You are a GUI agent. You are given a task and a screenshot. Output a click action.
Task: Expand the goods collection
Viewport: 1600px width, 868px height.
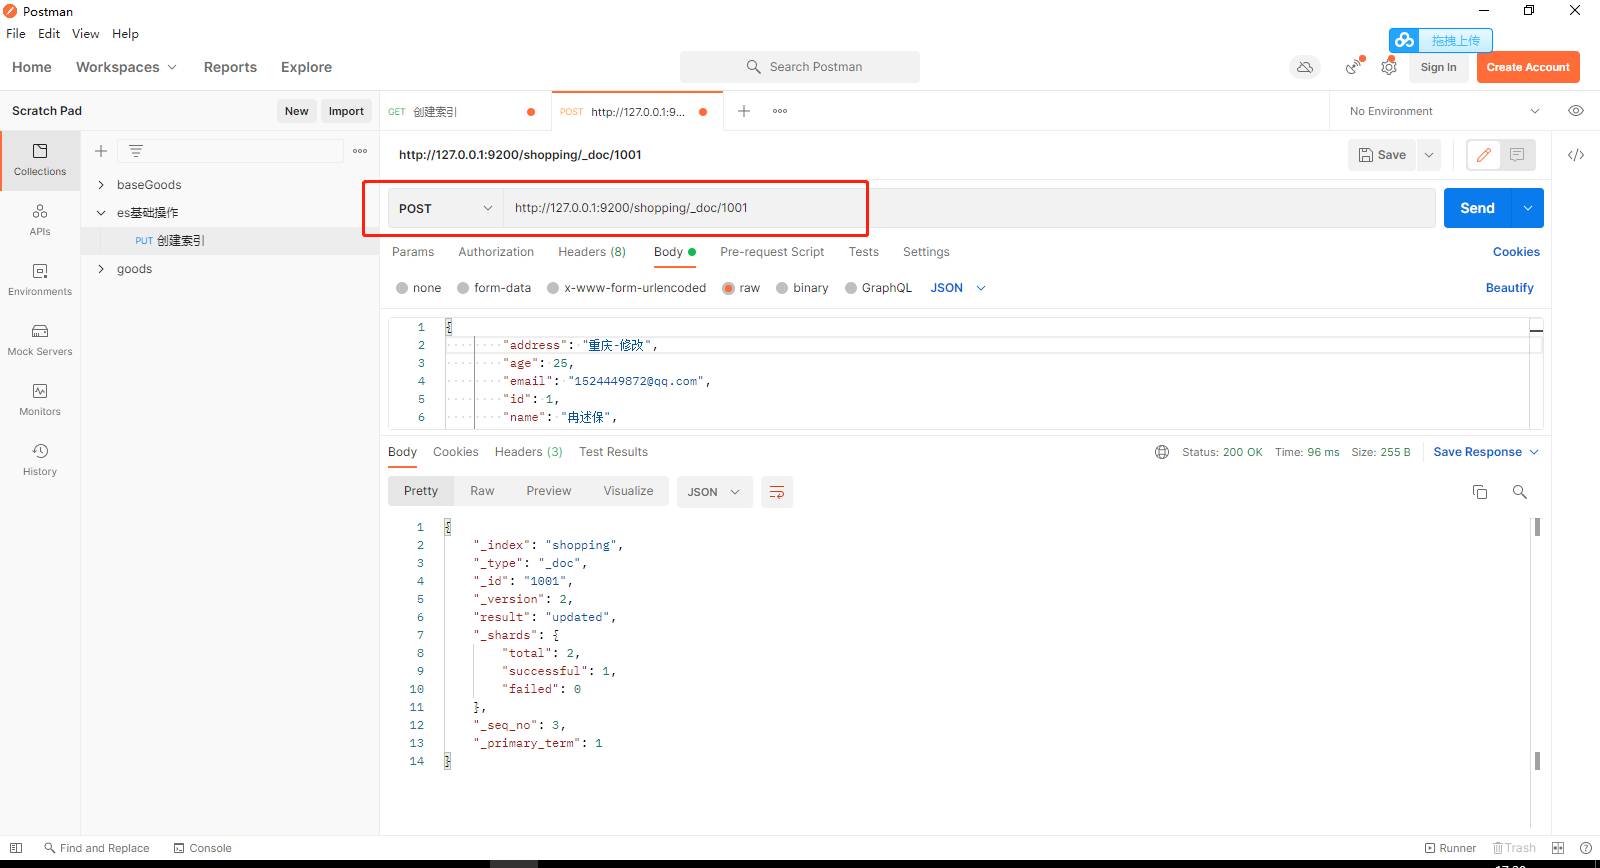(x=101, y=269)
